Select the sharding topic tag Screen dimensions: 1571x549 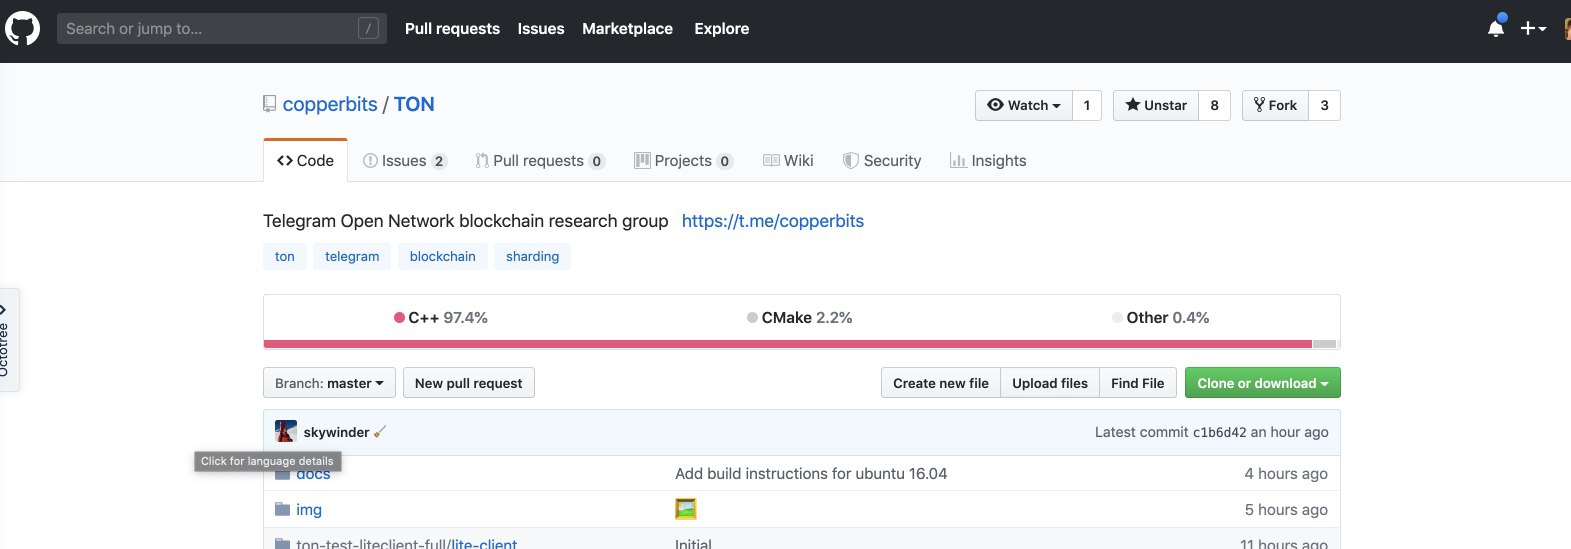click(x=532, y=256)
